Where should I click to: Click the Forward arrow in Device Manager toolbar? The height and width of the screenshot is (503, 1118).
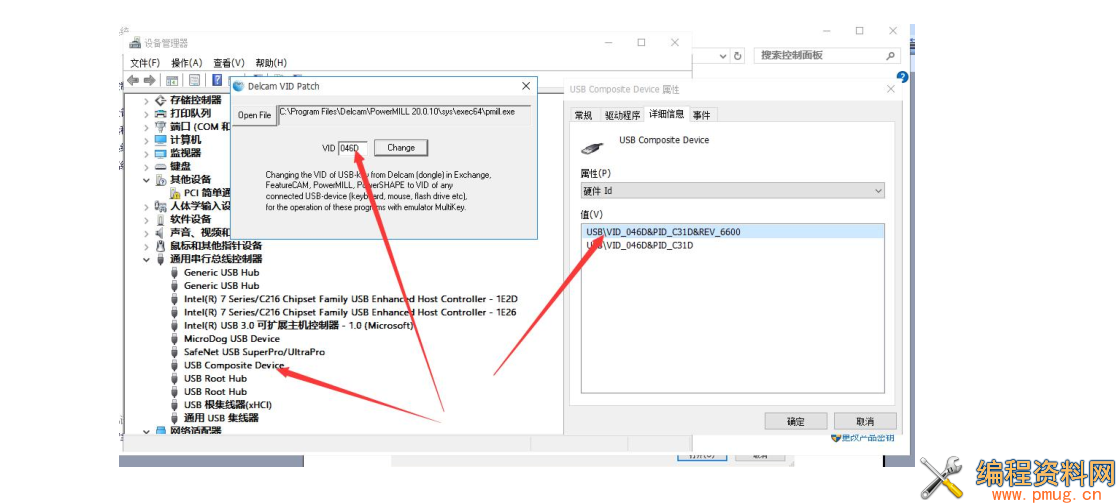[x=149, y=80]
